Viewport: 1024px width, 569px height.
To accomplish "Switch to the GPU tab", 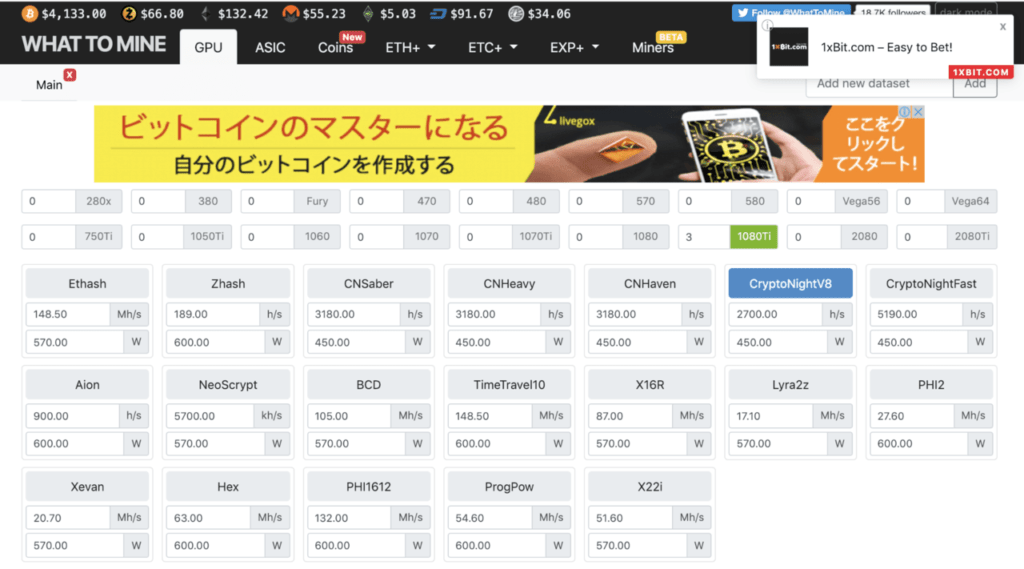I will click(x=208, y=47).
